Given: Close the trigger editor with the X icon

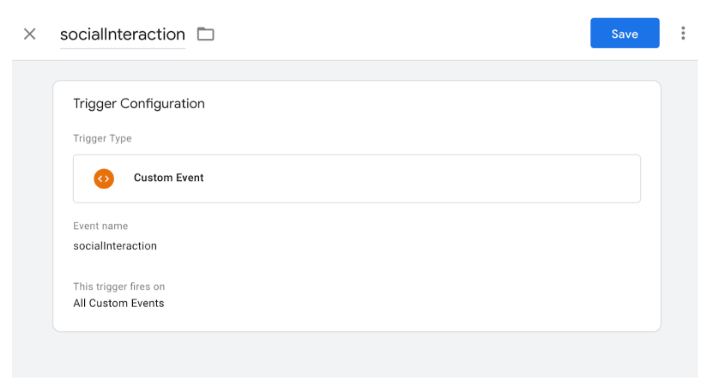Looking at the screenshot, I should coord(30,34).
